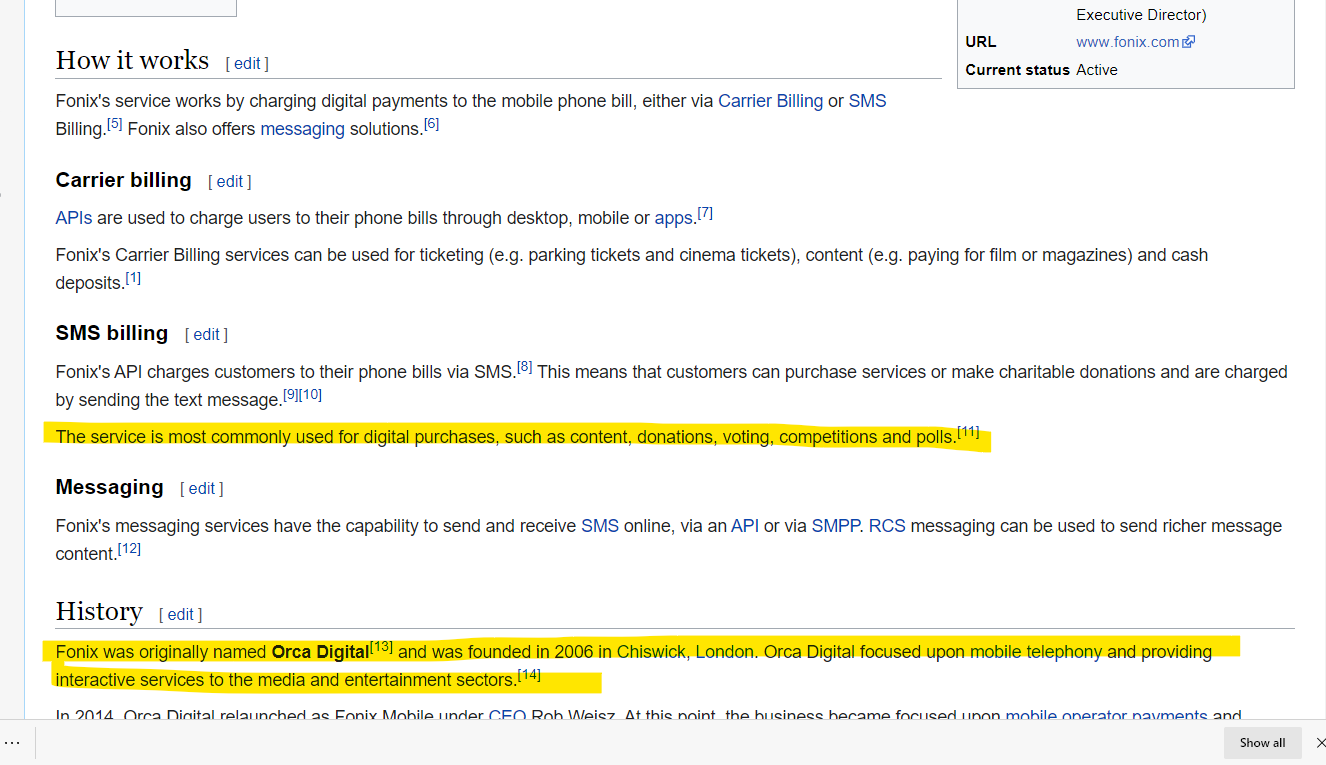1326x765 pixels.
Task: Jump to citation 5
Action: click(115, 125)
